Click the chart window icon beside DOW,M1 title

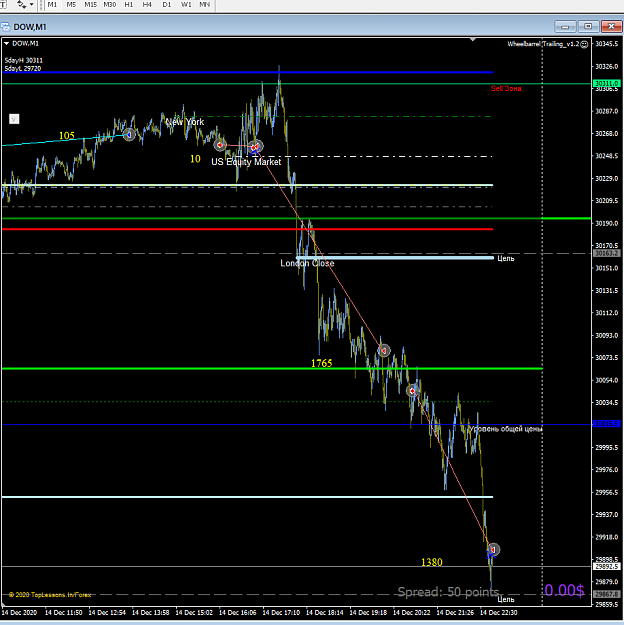pyautogui.click(x=6, y=27)
